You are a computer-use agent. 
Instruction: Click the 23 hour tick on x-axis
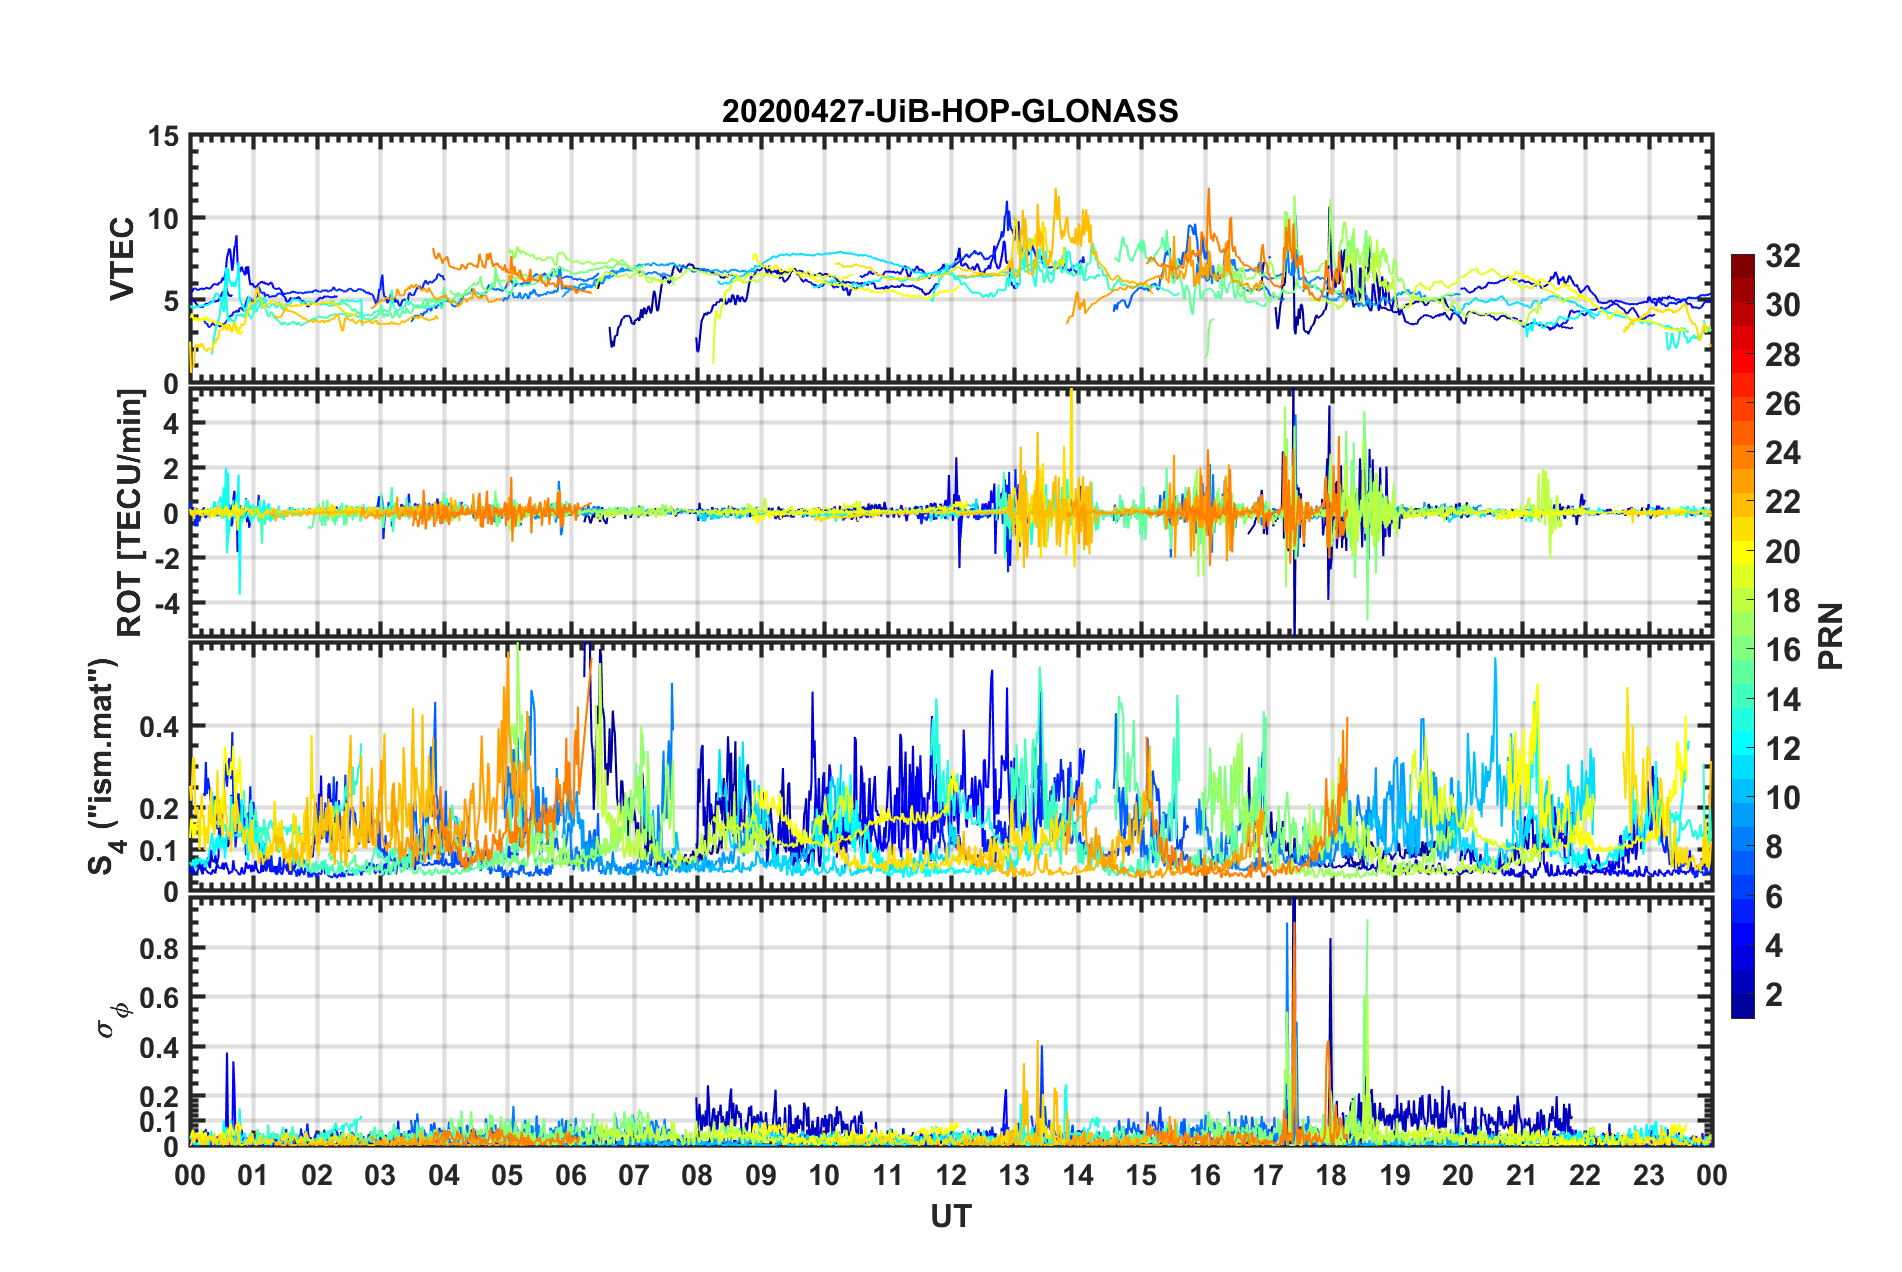click(x=1648, y=1175)
